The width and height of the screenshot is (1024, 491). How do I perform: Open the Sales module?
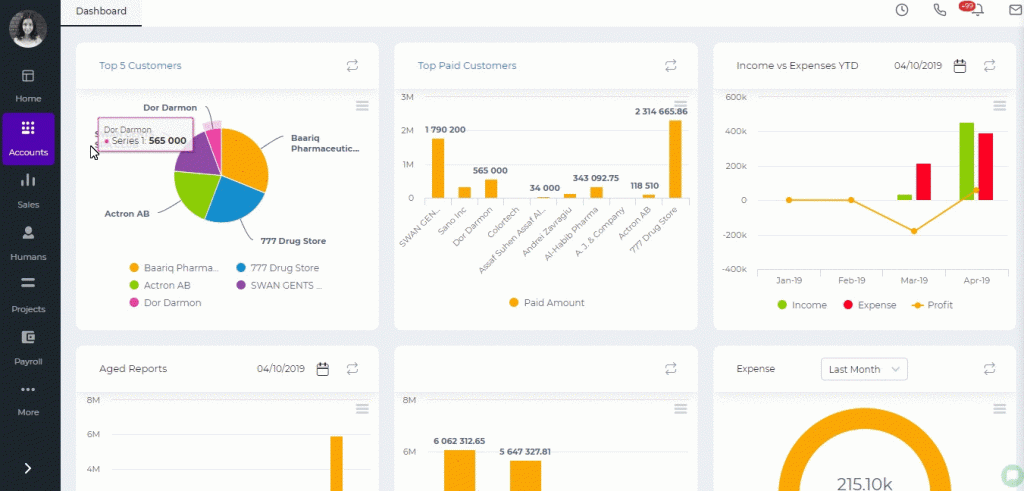point(28,191)
